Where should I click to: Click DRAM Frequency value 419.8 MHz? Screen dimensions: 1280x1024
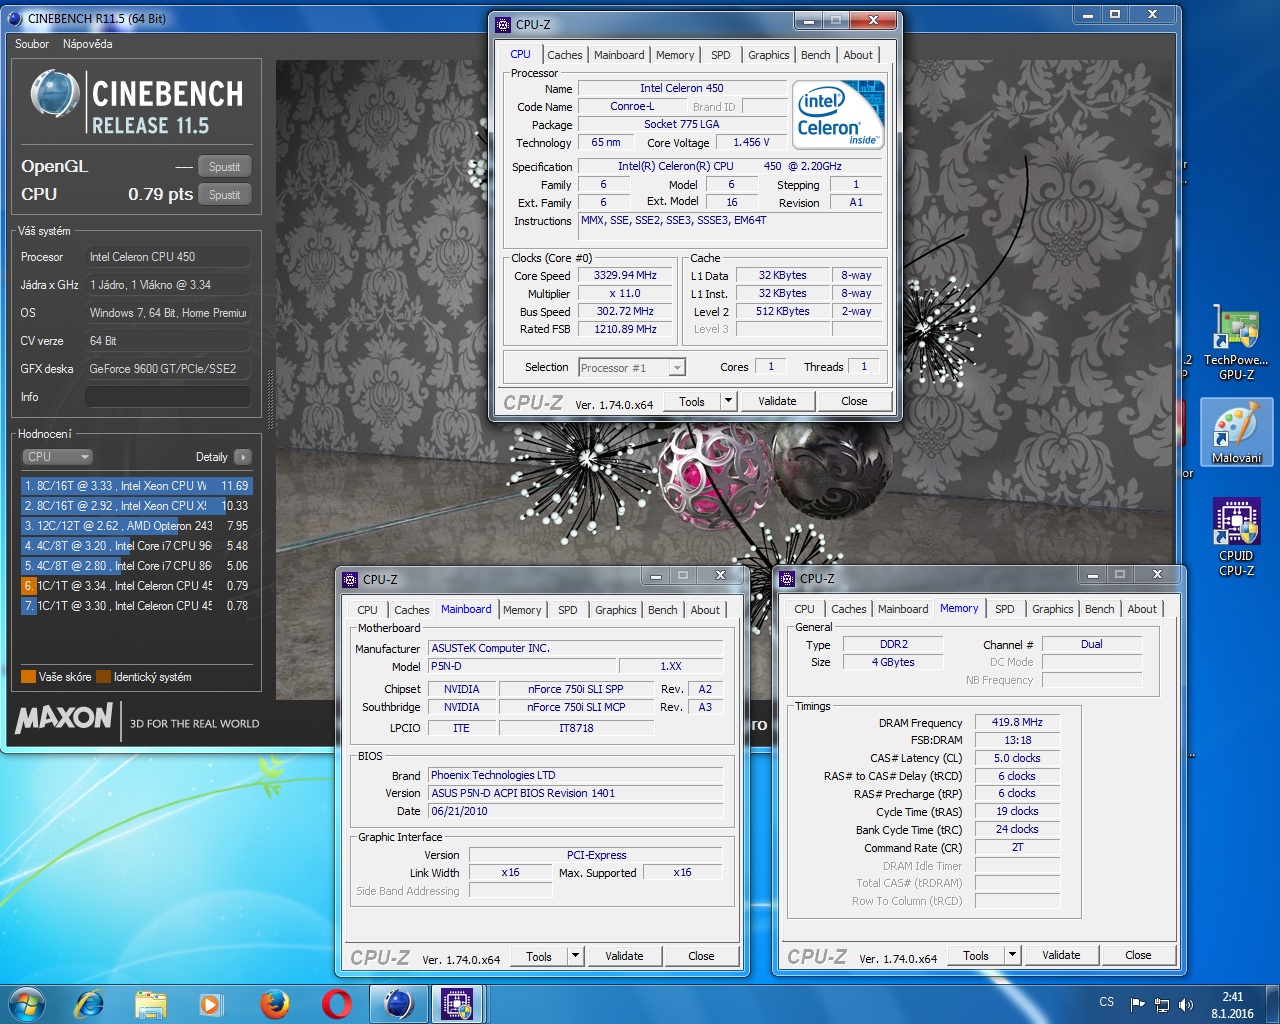(x=1017, y=722)
